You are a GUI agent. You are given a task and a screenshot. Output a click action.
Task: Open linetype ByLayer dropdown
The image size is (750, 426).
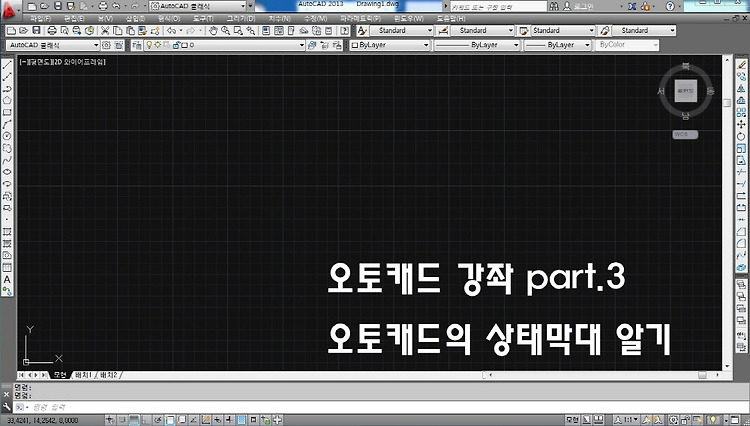click(477, 45)
